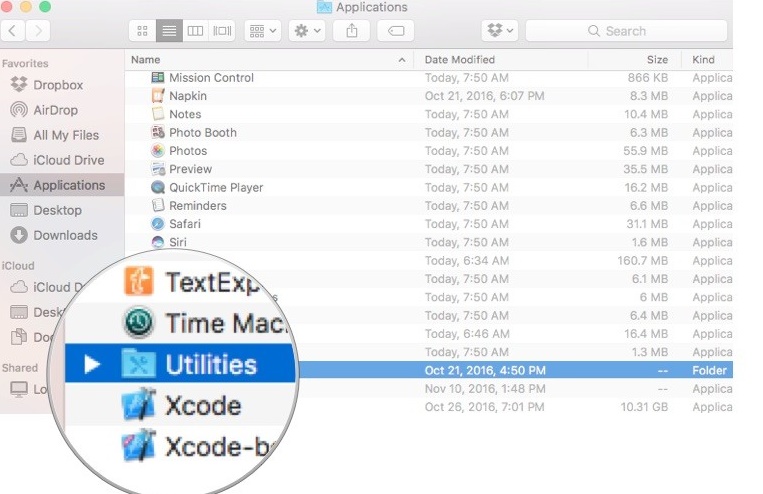The height and width of the screenshot is (494, 763).
Task: Click the 10.31 GB size value
Action: point(644,407)
